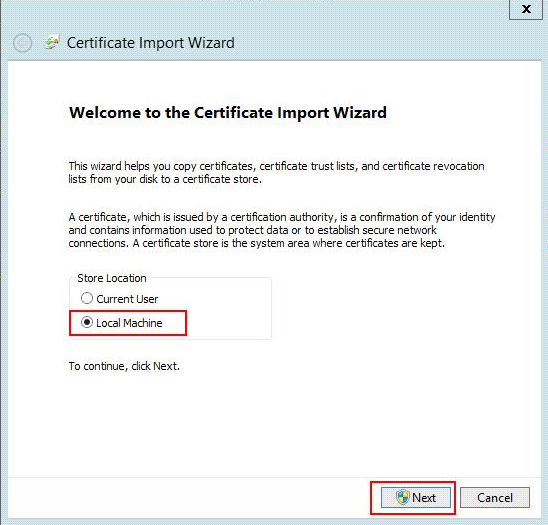The width and height of the screenshot is (548, 525).
Task: Select the Current User radio button
Action: 87,299
